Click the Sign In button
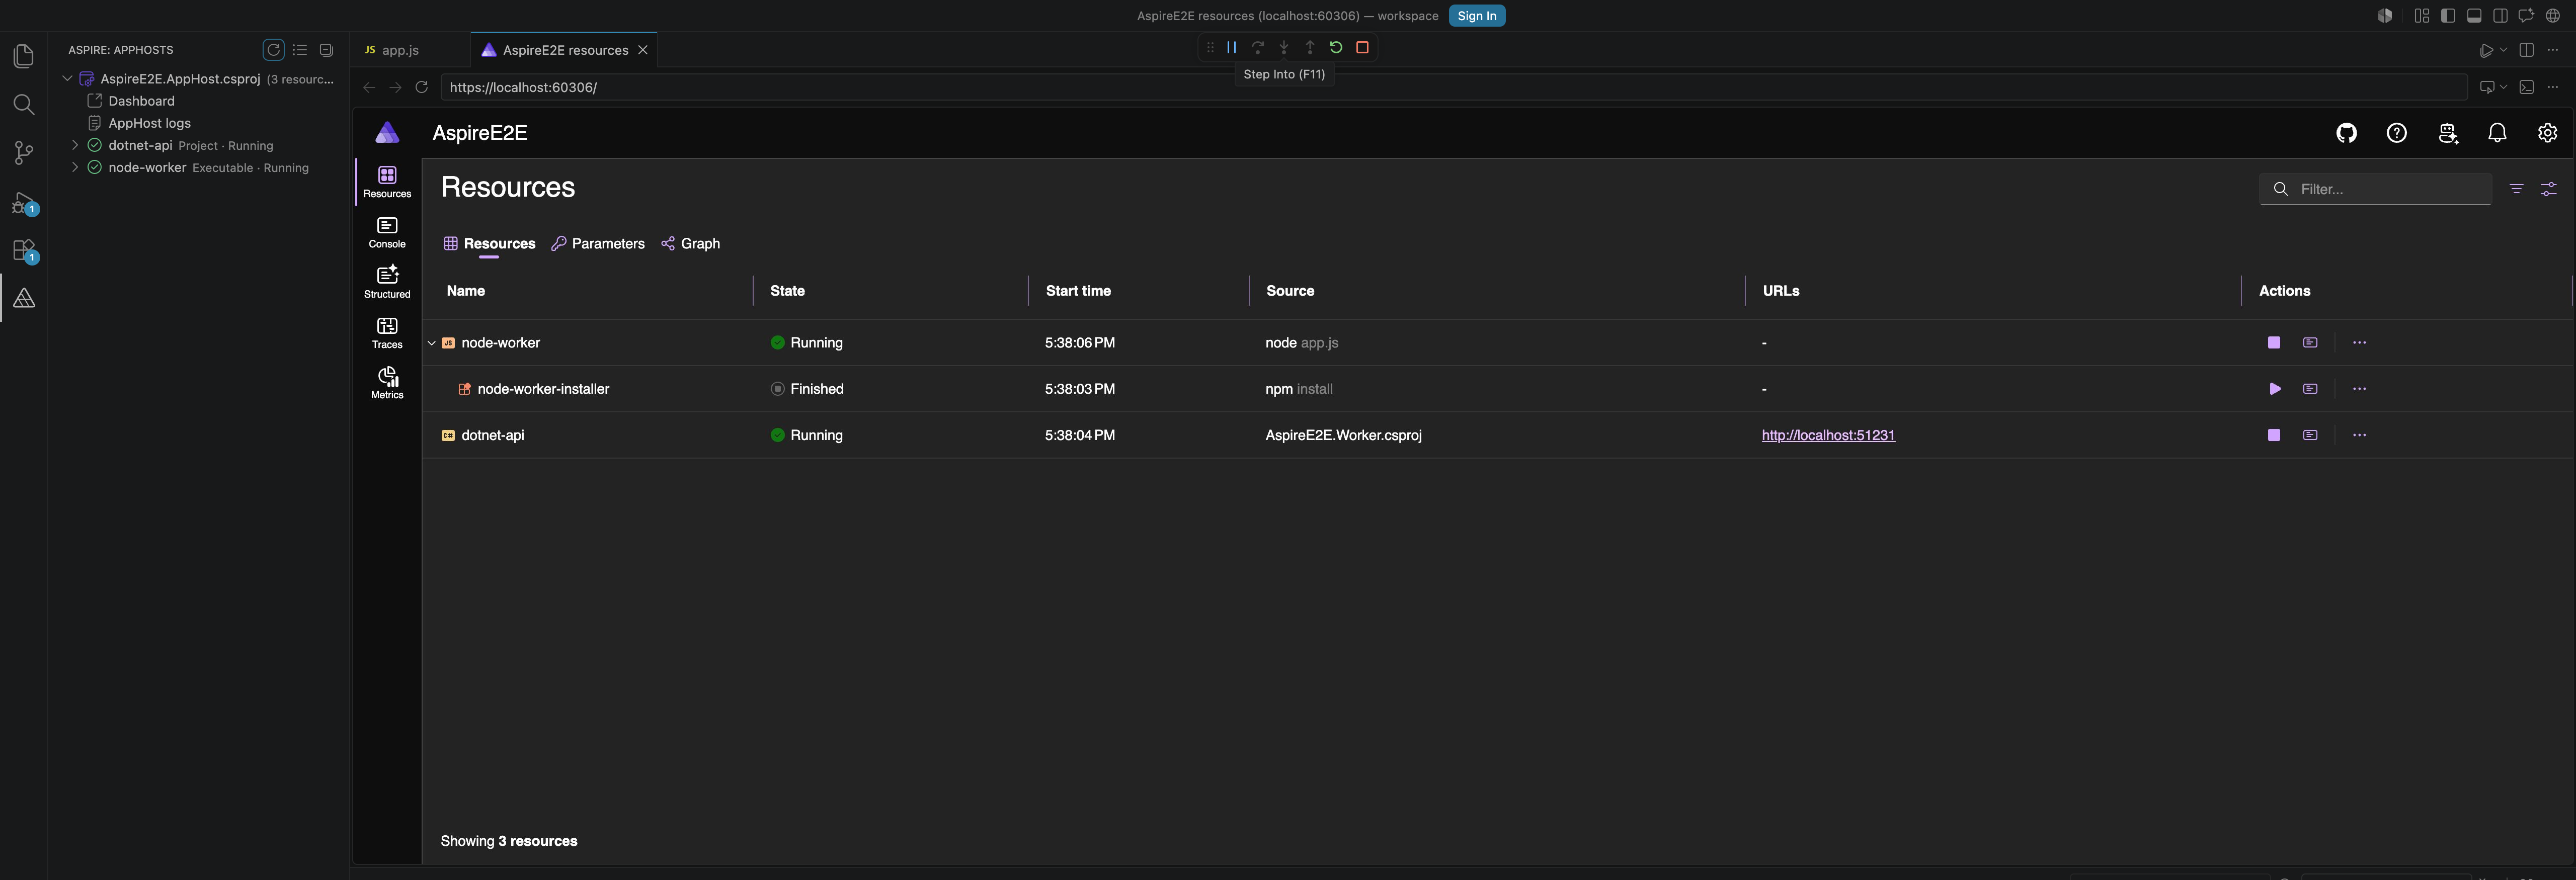The width and height of the screenshot is (2576, 880). click(x=1476, y=15)
